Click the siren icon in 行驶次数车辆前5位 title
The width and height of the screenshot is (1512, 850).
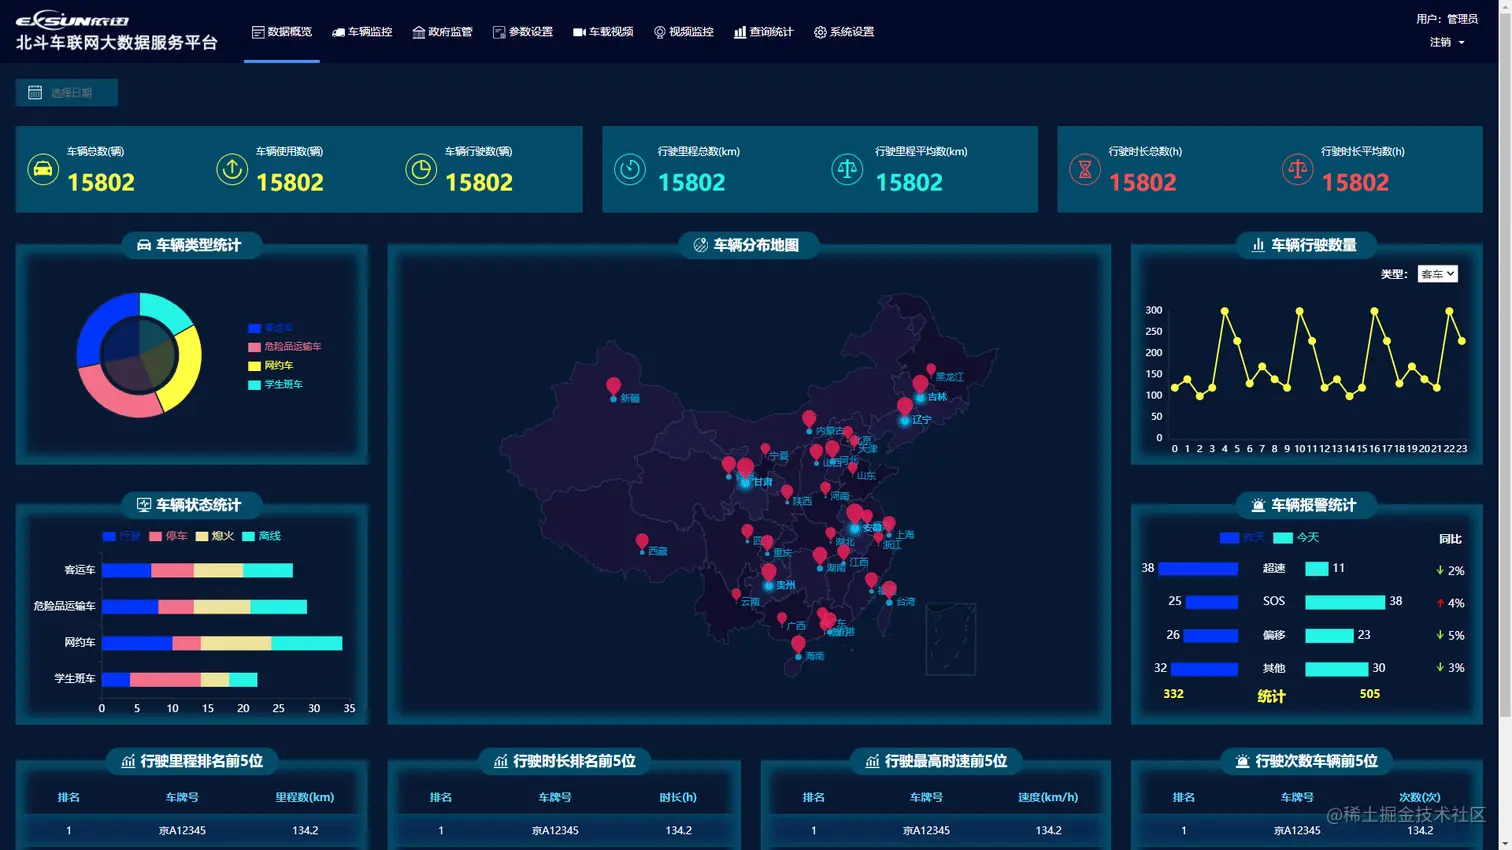point(1242,761)
